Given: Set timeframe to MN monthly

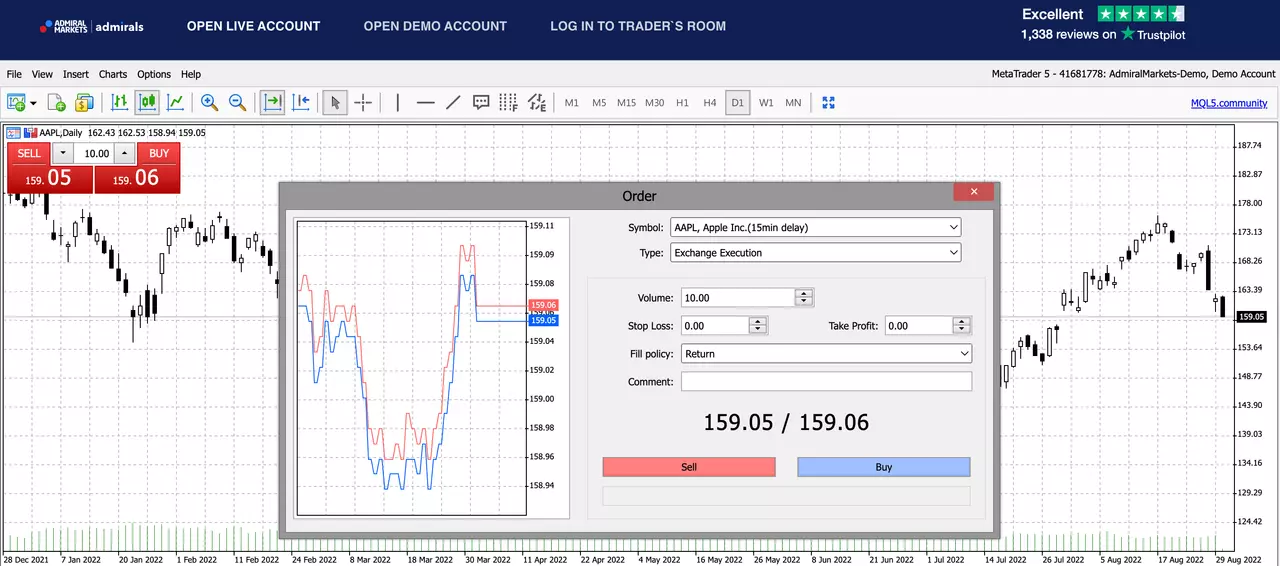Looking at the screenshot, I should (x=793, y=103).
